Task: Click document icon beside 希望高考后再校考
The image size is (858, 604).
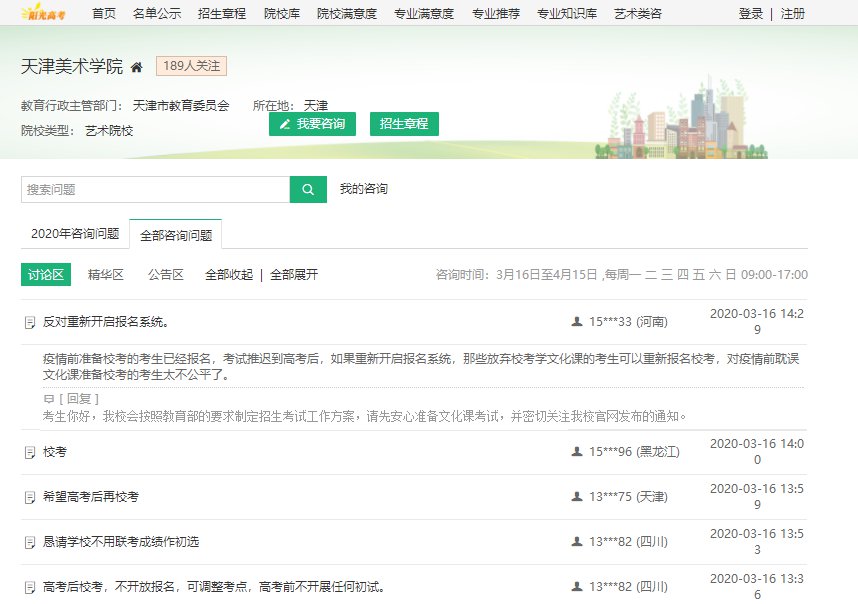Action: (30, 497)
